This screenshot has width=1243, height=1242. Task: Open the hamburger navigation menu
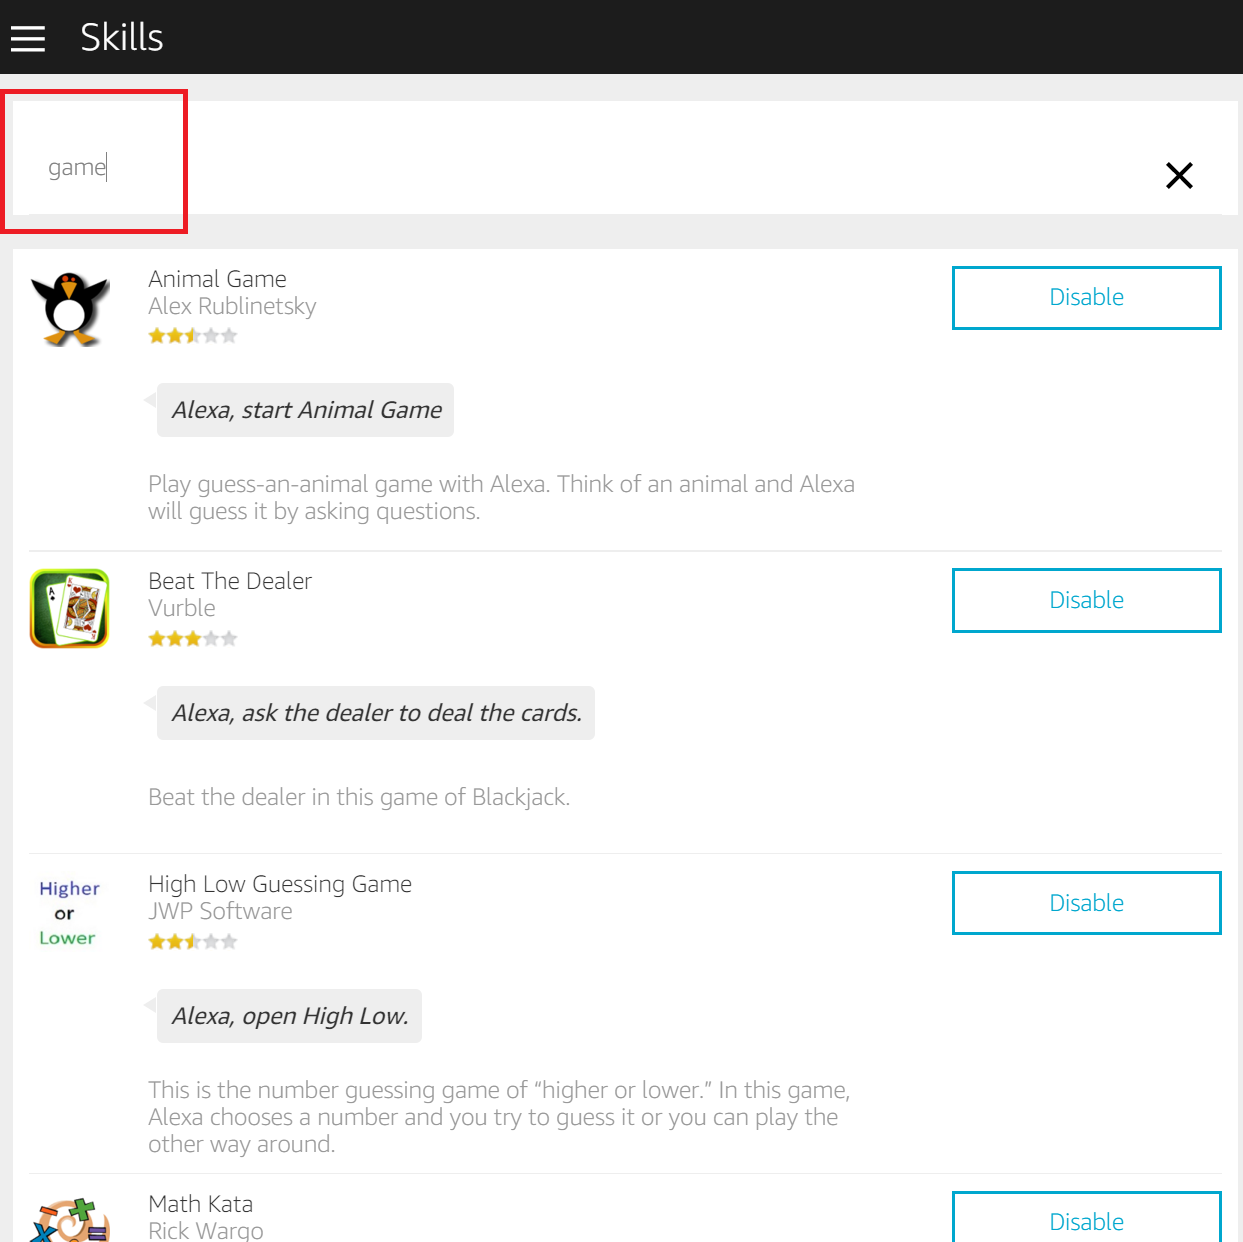28,38
